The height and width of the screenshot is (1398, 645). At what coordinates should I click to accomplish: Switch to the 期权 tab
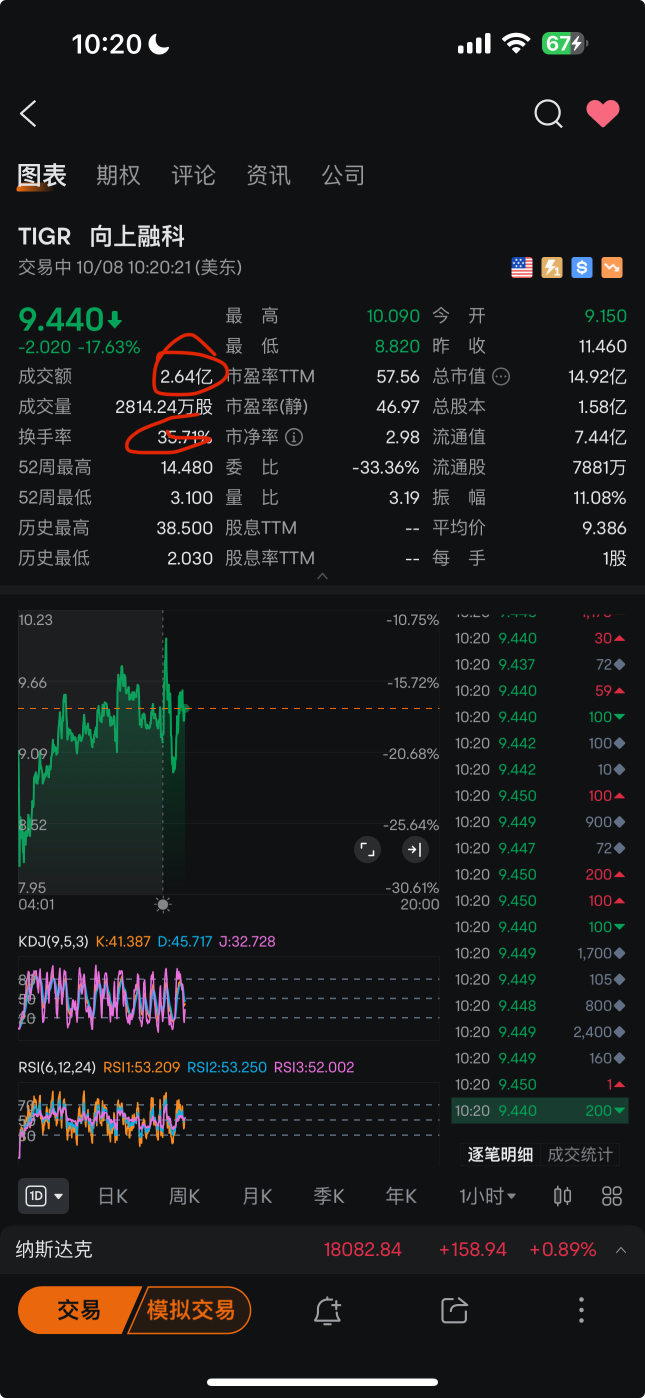[118, 175]
